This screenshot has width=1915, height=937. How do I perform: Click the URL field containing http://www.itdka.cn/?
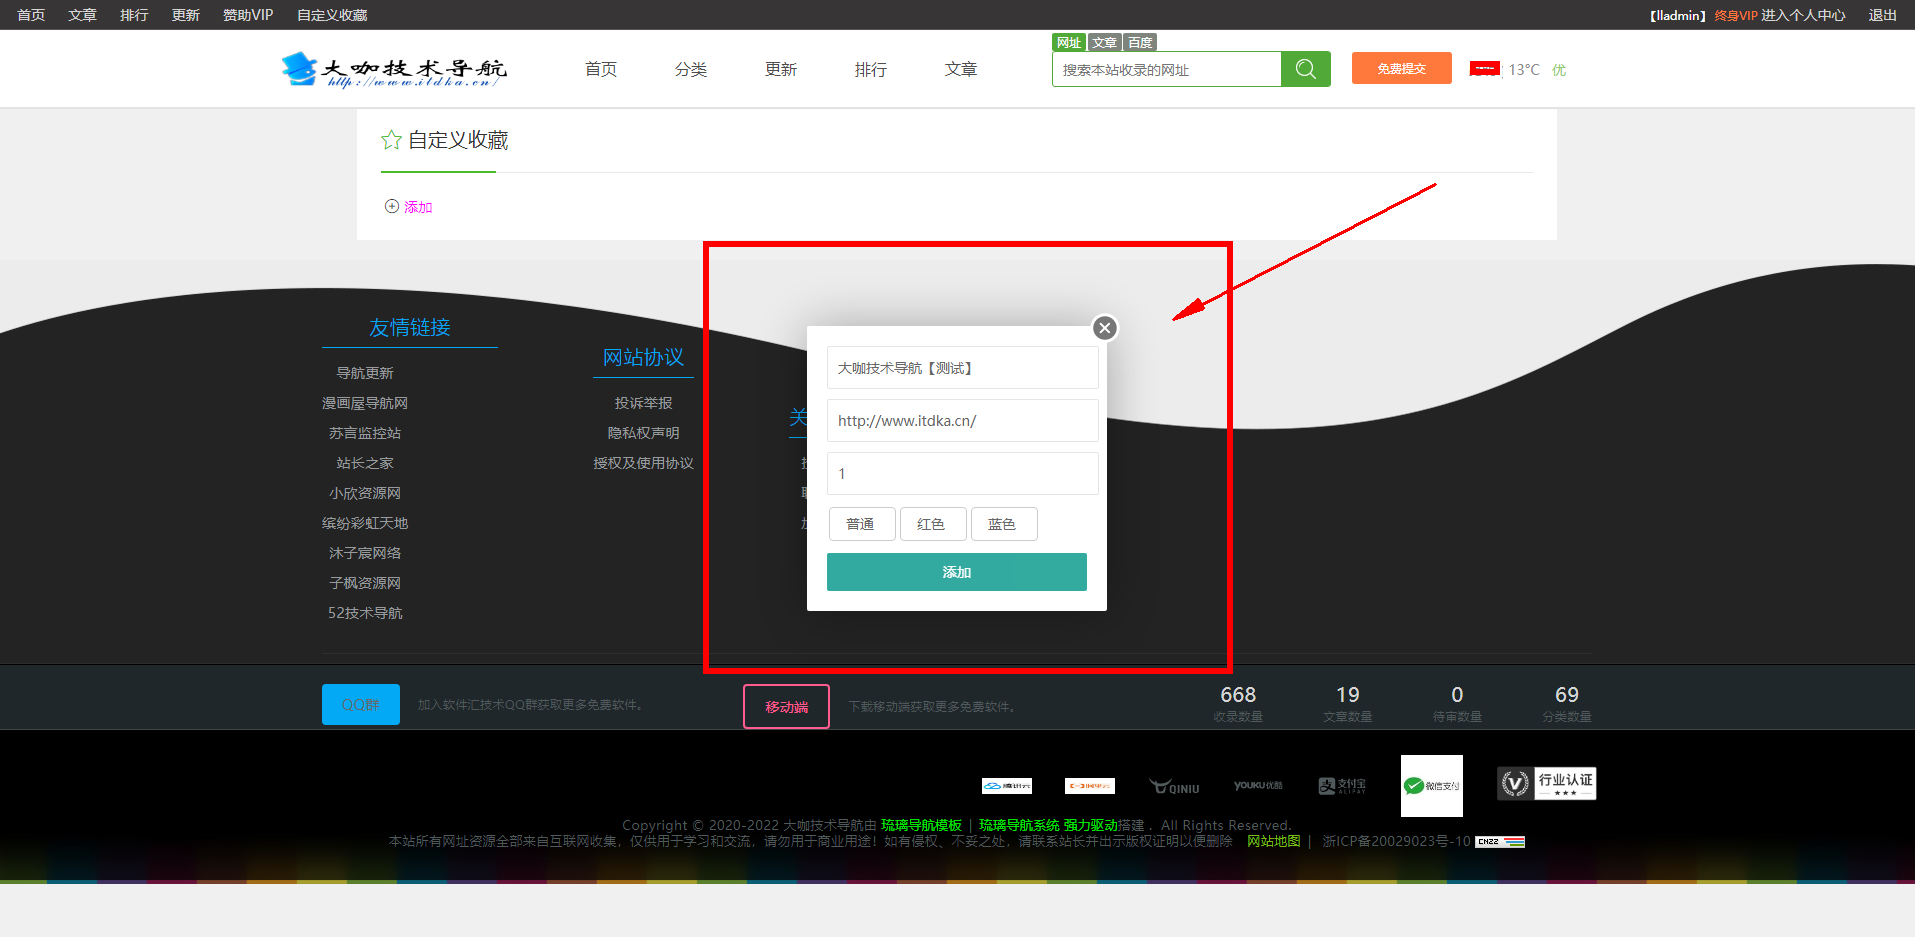coord(962,421)
